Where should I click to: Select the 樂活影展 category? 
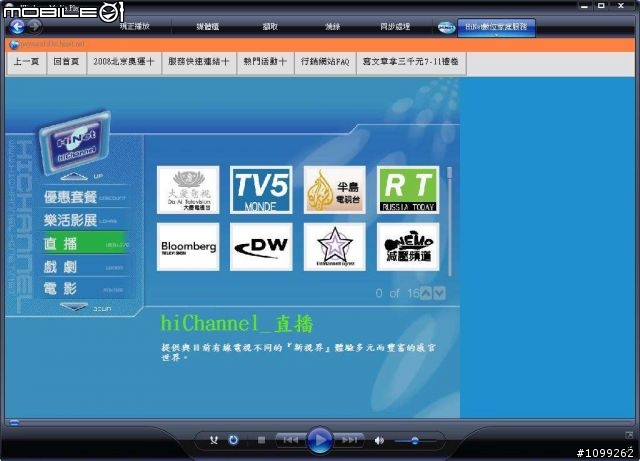tap(85, 220)
